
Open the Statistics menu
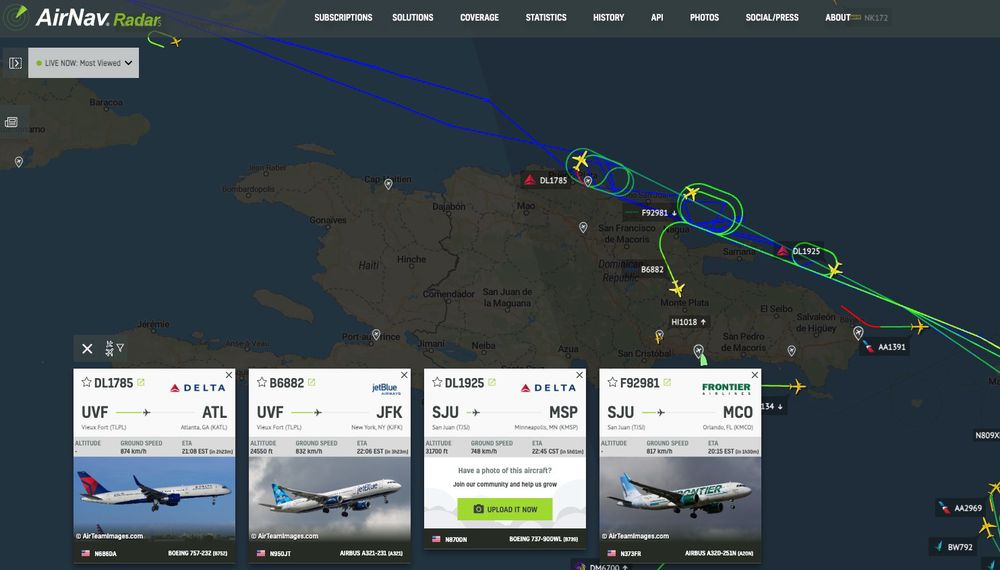click(546, 17)
